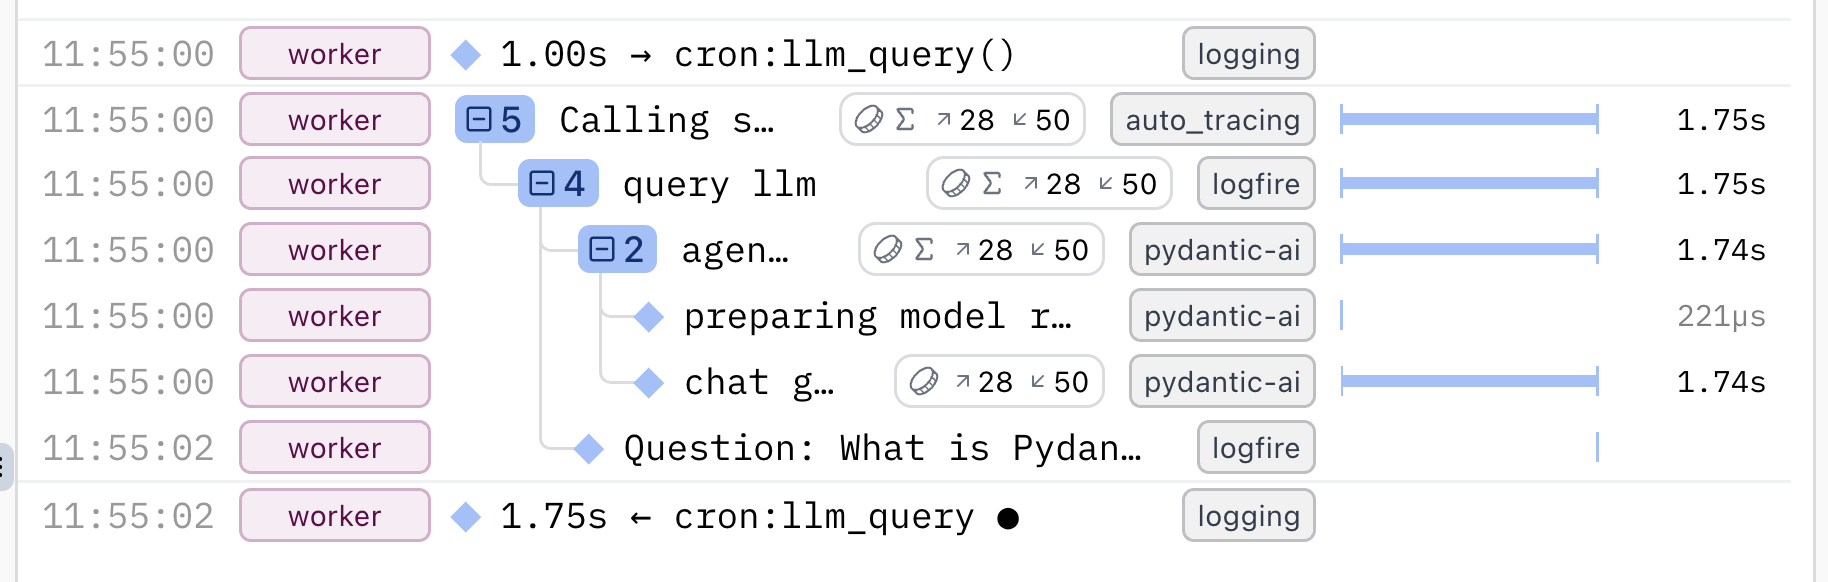Click the diamond icon beside 'Question: What is Pydan…'
Viewport: 1828px width, 582px height.
589,449
